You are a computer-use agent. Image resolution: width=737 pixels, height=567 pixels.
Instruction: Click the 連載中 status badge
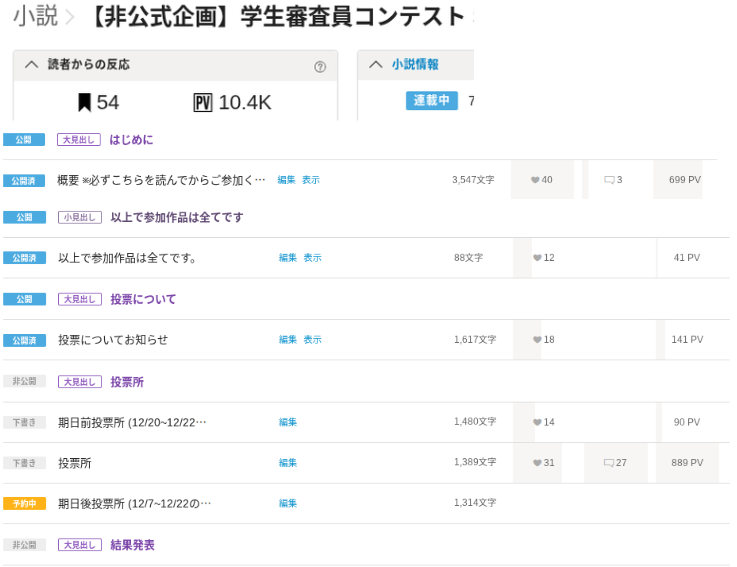[x=431, y=101]
